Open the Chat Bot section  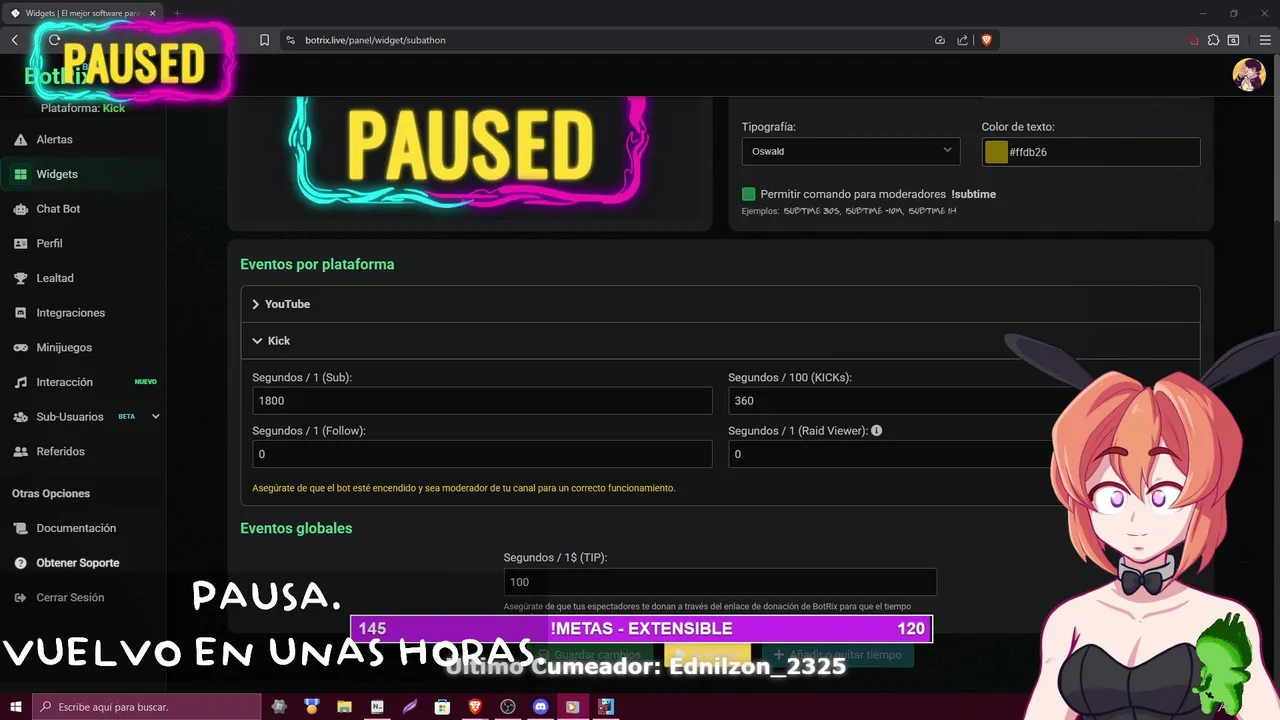coord(58,209)
